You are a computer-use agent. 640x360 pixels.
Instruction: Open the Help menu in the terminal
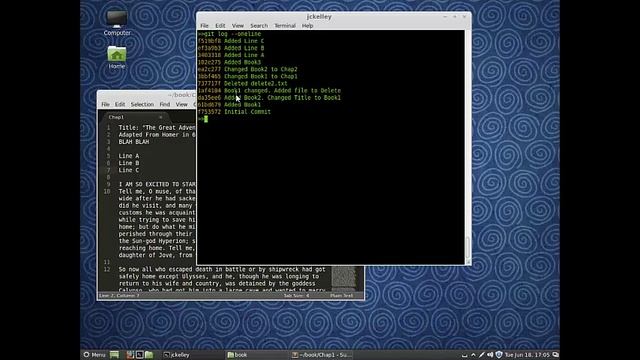307,26
